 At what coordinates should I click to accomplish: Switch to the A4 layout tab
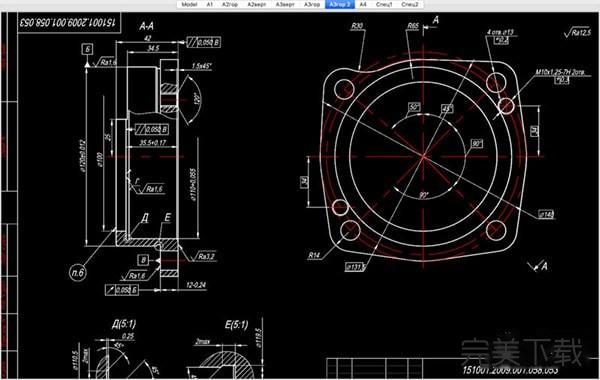point(363,4)
